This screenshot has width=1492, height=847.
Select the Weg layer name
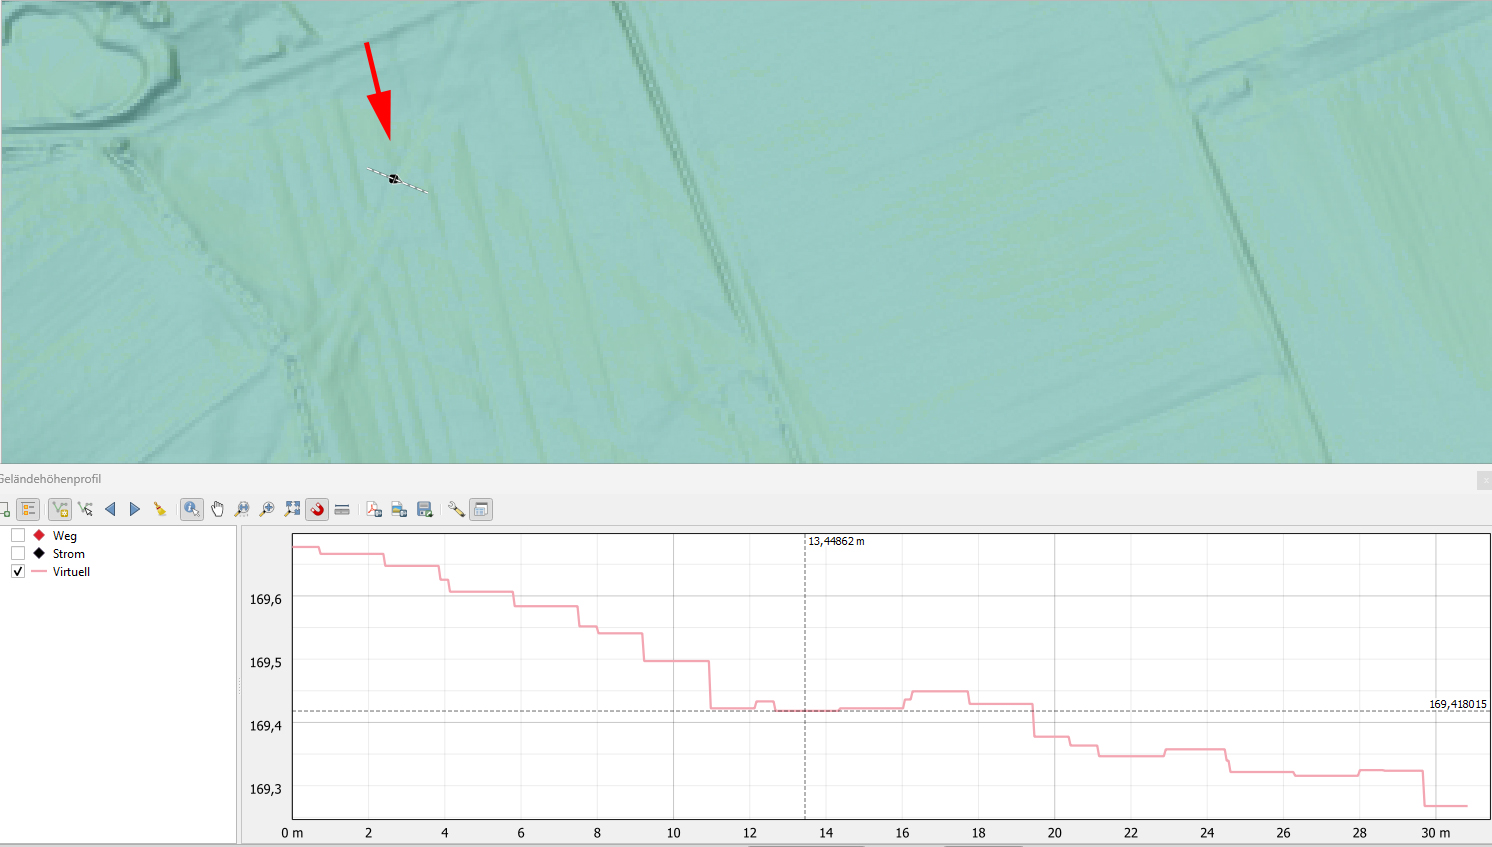pos(65,536)
